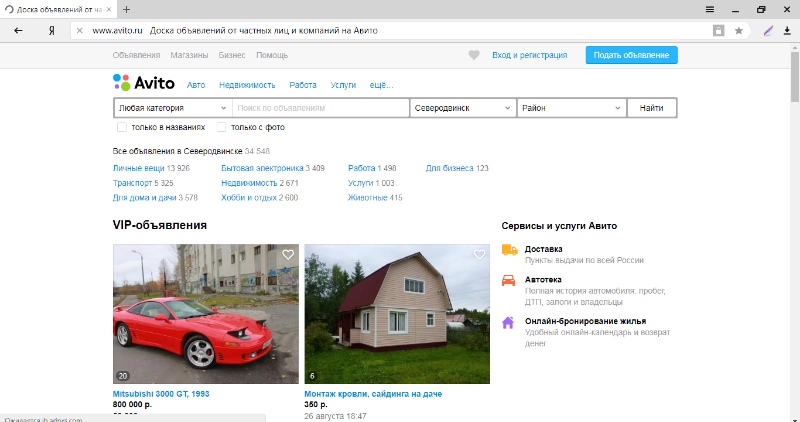Expand the 'Любая категория' dropdown

(172, 107)
